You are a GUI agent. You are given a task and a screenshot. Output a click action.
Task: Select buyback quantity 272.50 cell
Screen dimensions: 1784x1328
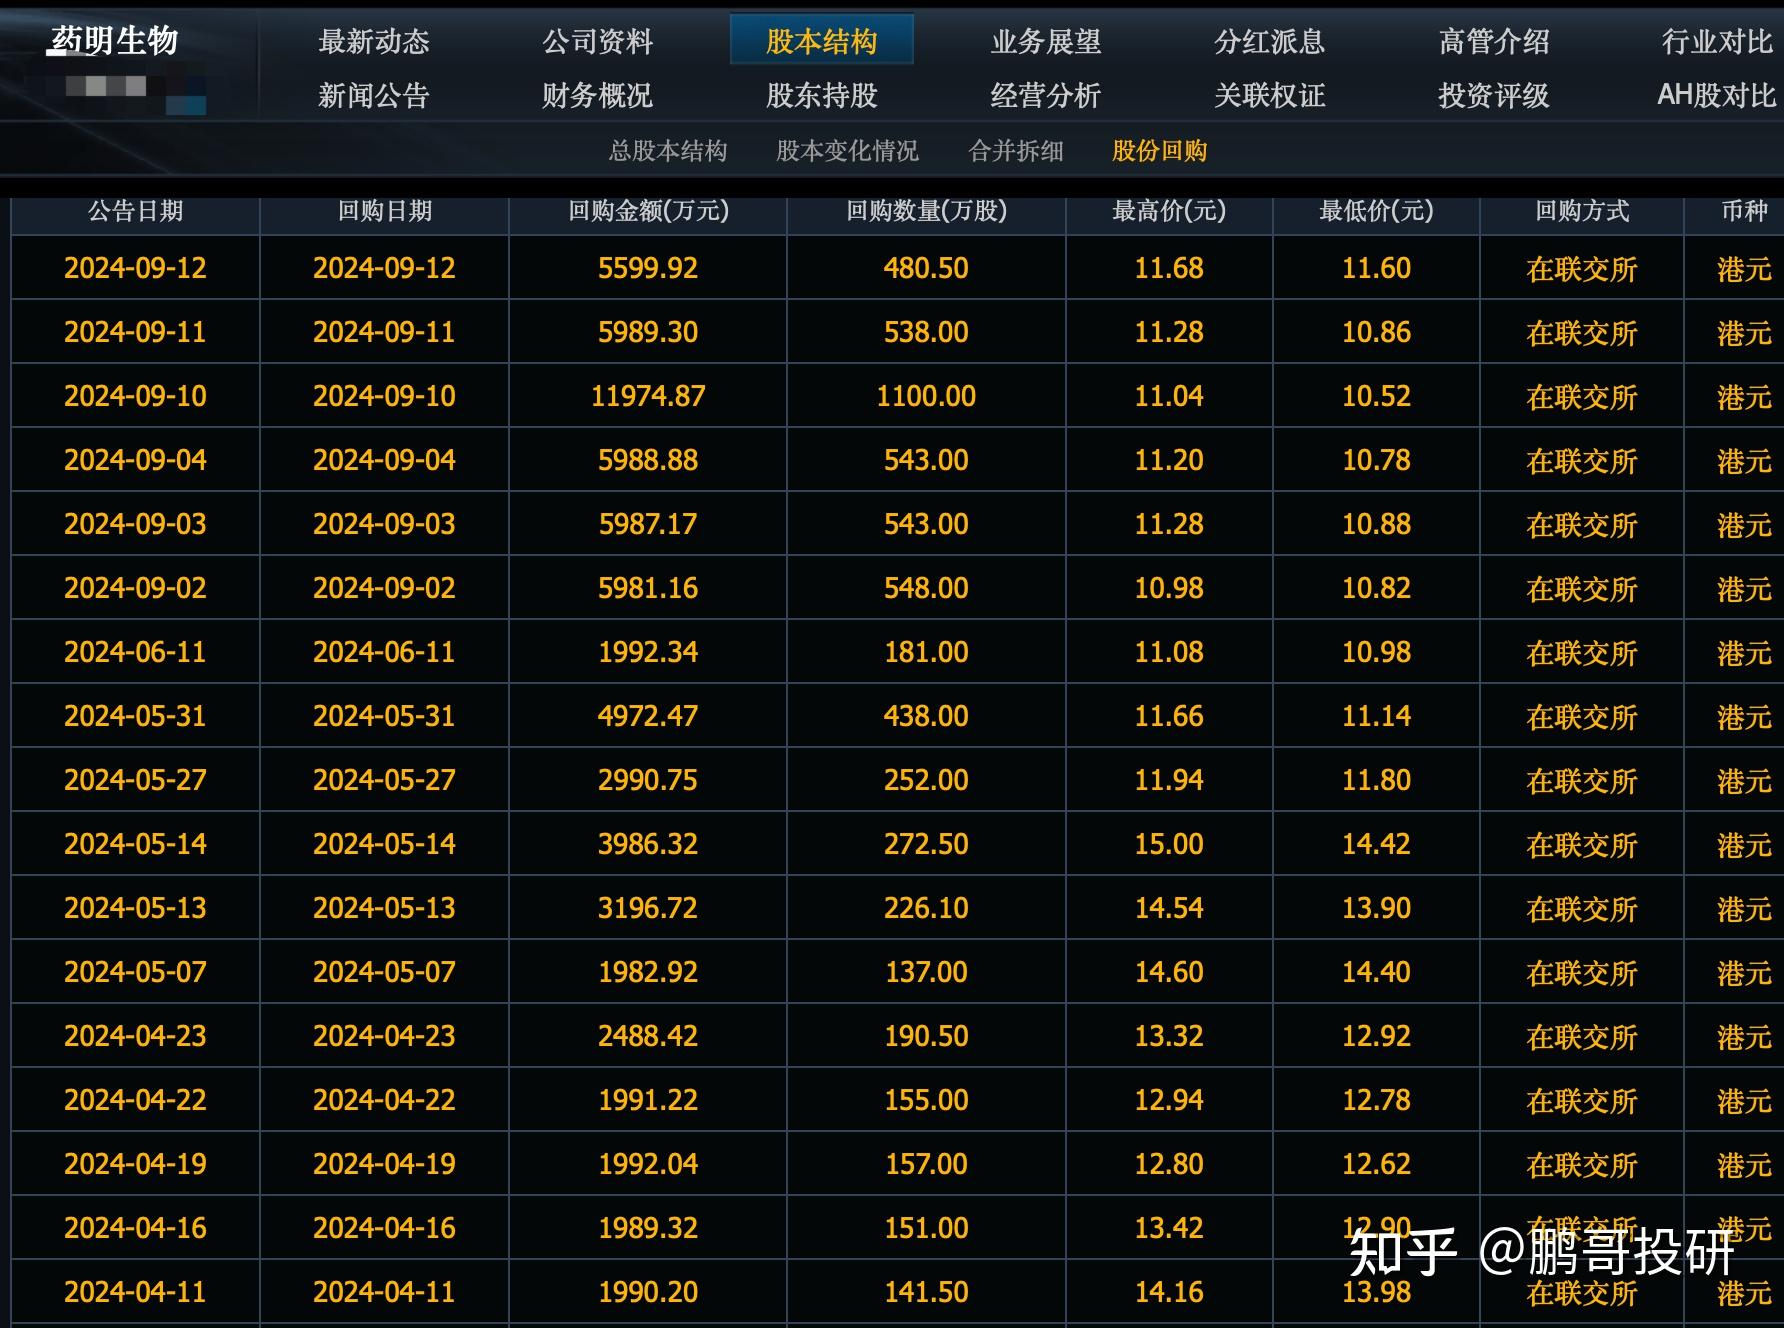(x=927, y=844)
